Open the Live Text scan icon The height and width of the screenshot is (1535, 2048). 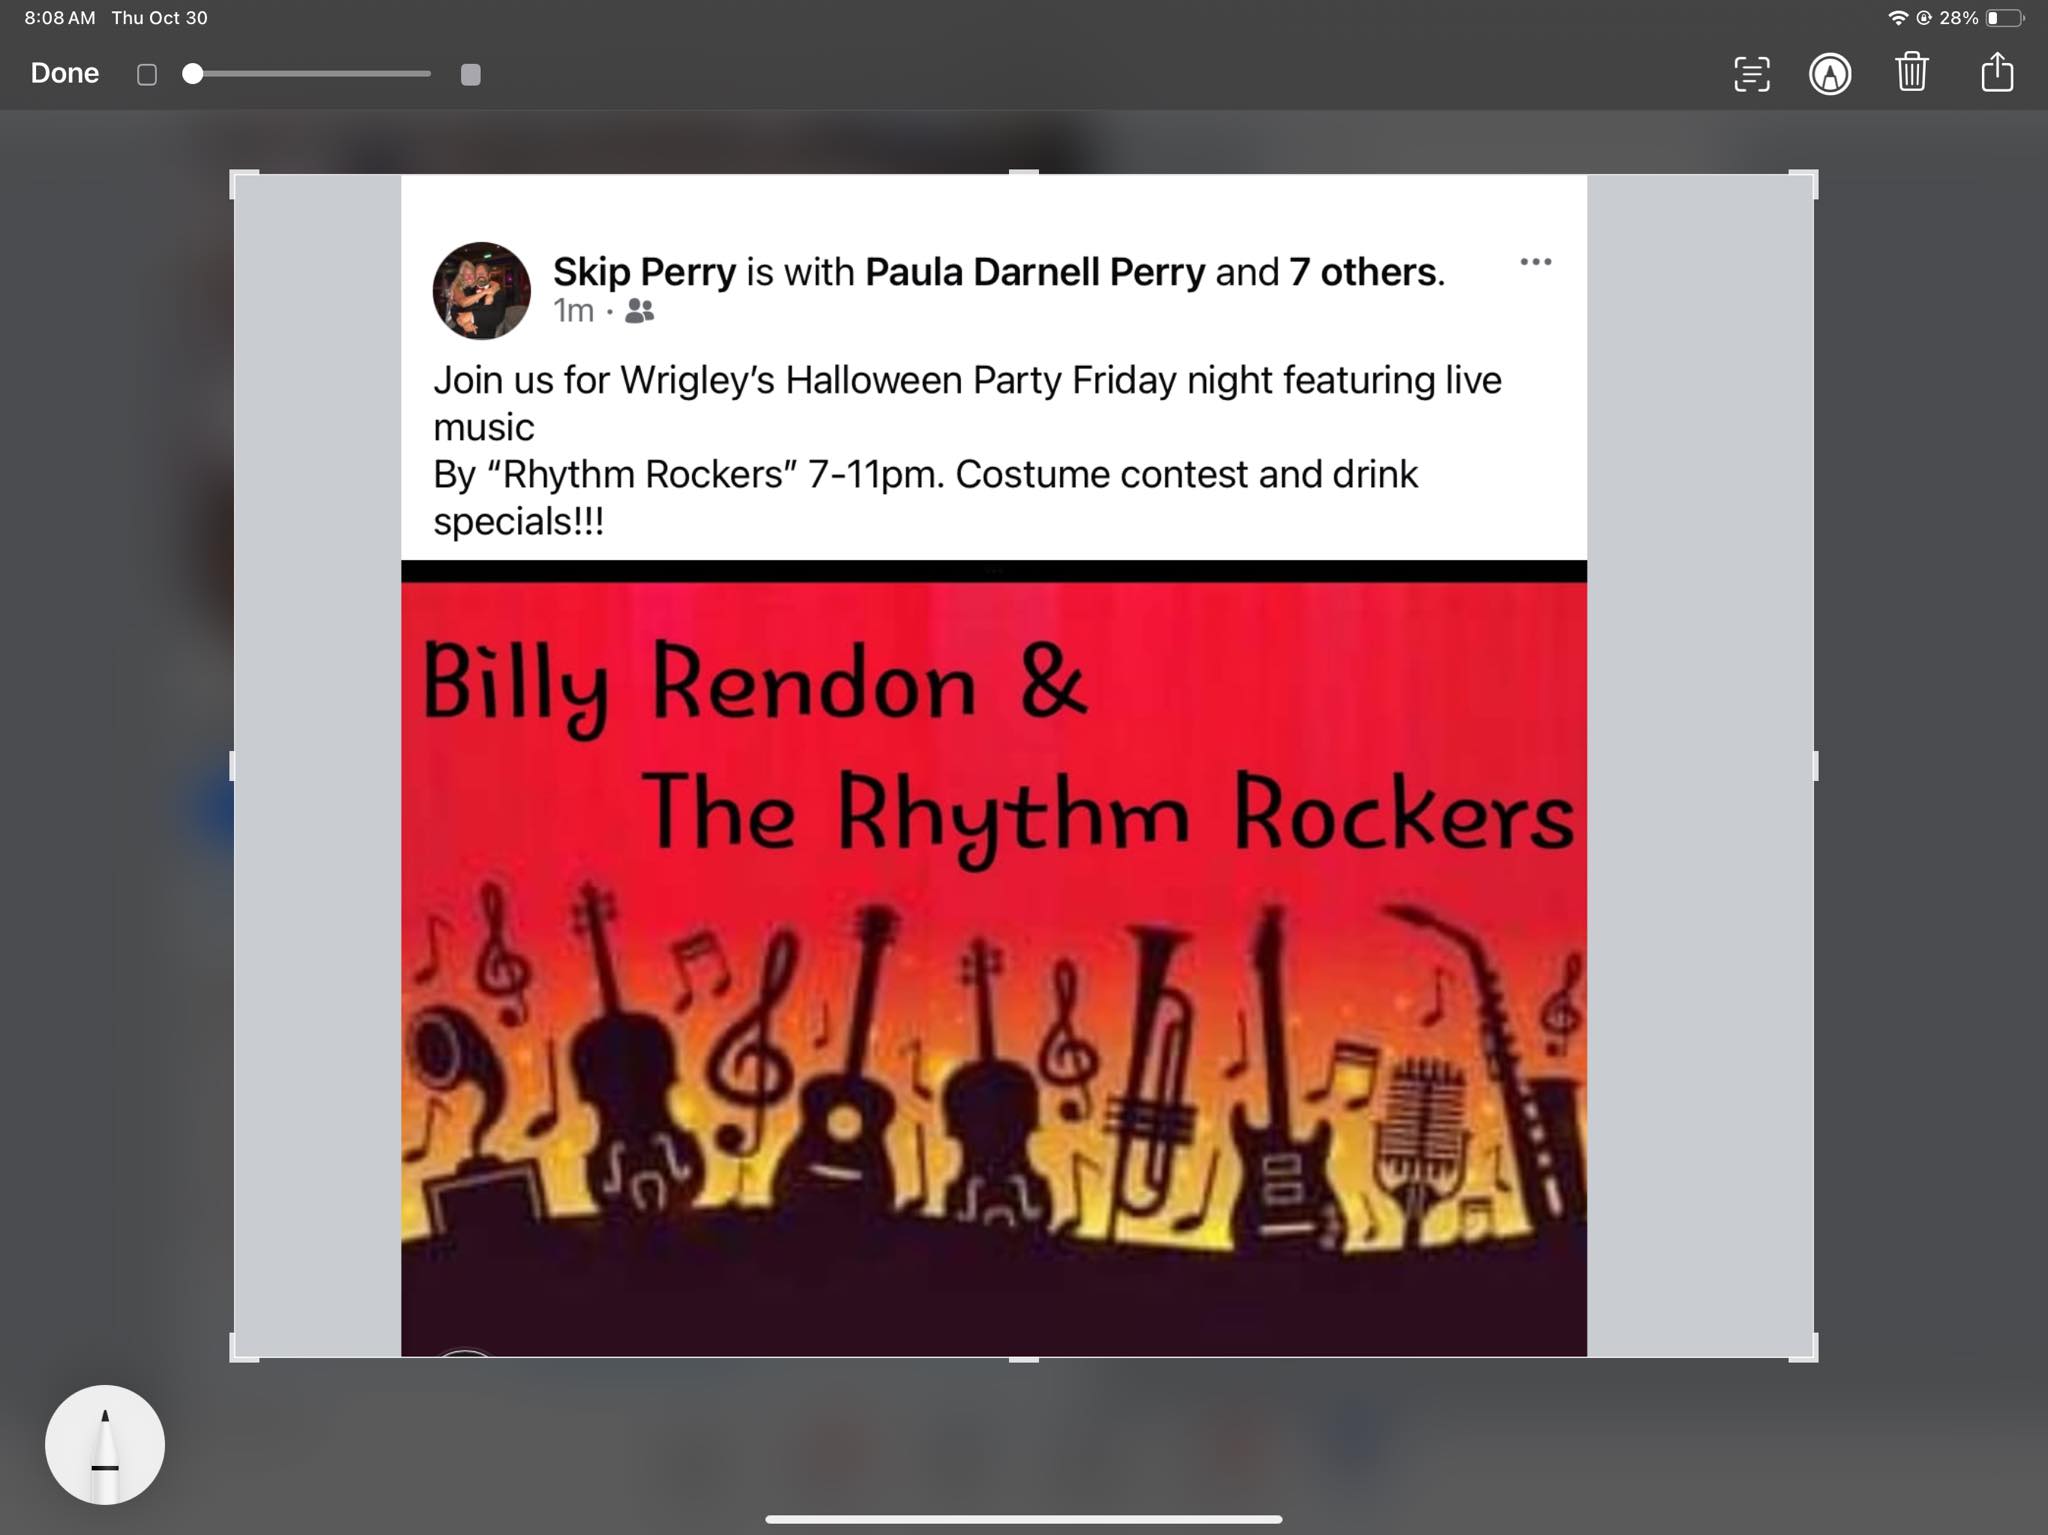(1751, 74)
